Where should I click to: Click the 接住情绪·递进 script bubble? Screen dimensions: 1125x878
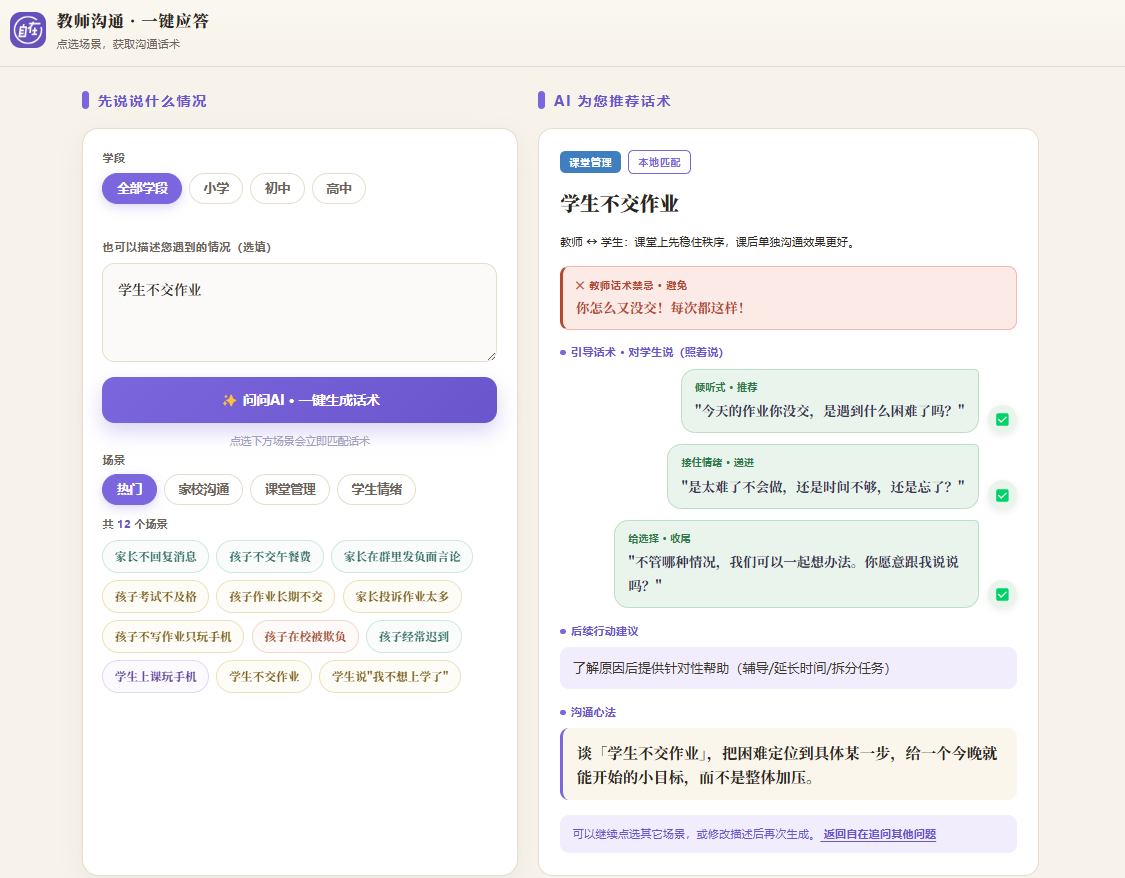point(823,476)
